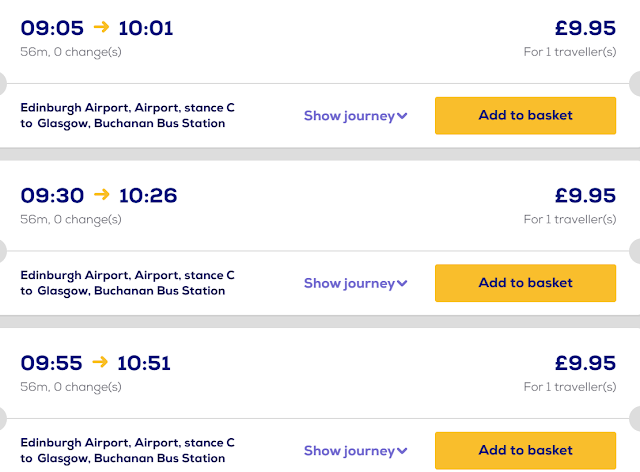The image size is (640, 472).
Task: Select the £9.95 price of 09:05 journey
Action: pos(585,28)
